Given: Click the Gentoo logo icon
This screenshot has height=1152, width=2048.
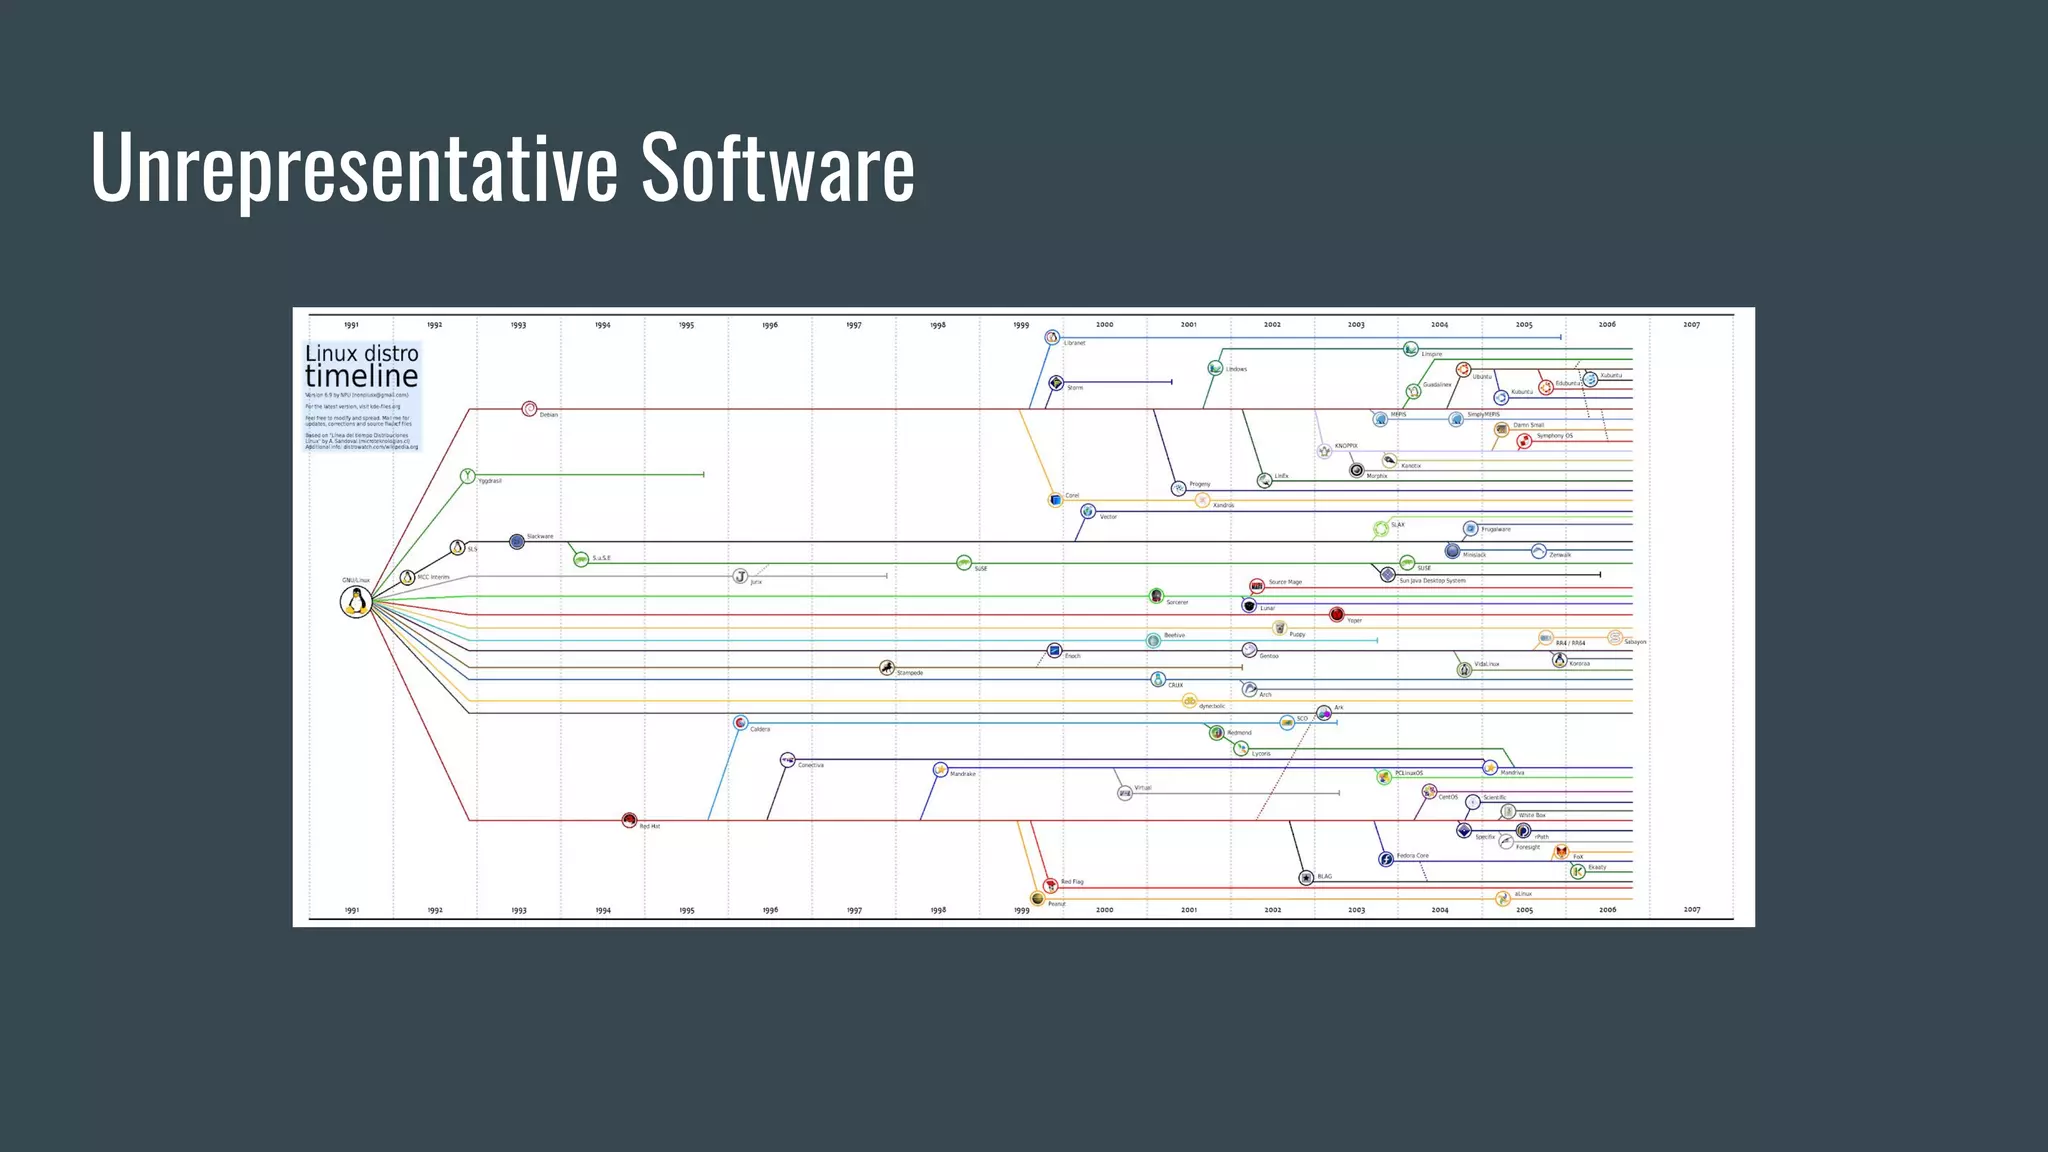Looking at the screenshot, I should [1249, 650].
